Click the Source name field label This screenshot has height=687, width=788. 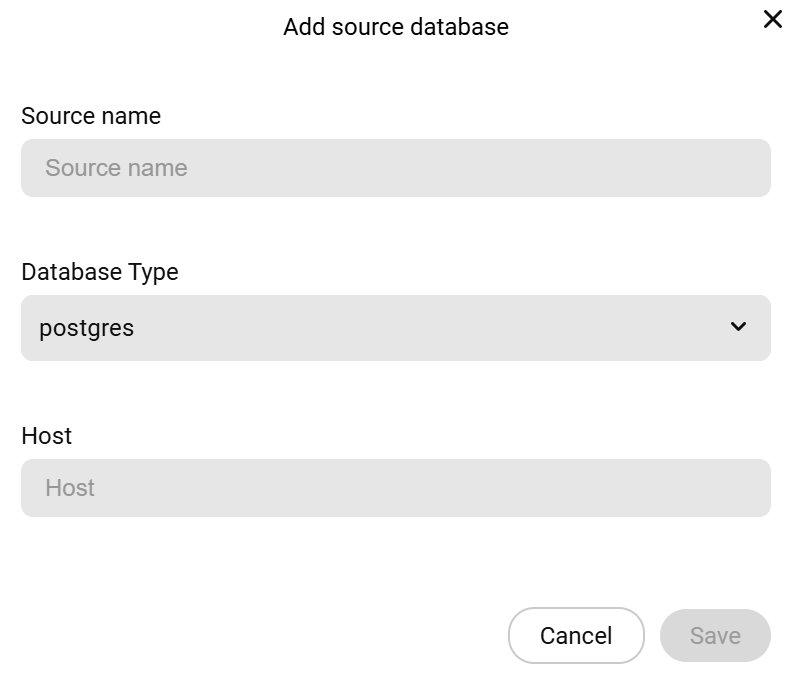coord(91,116)
